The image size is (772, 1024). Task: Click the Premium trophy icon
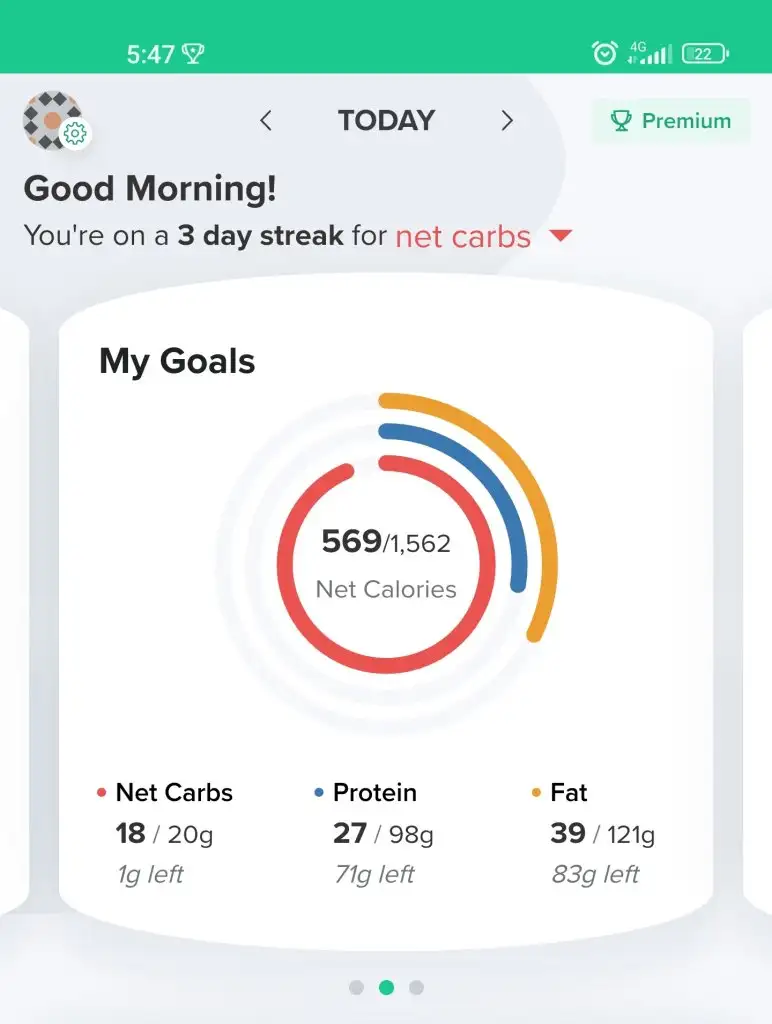[x=620, y=121]
